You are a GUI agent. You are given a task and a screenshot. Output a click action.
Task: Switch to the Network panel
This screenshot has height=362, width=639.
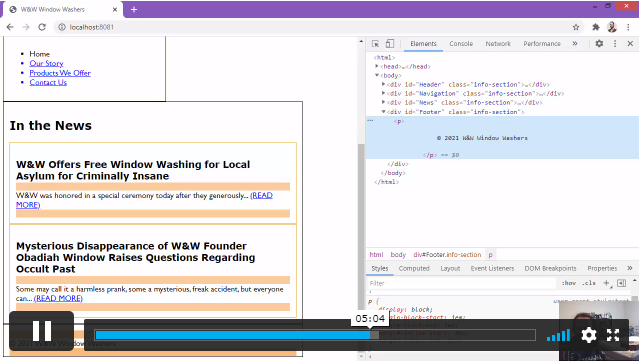[498, 44]
